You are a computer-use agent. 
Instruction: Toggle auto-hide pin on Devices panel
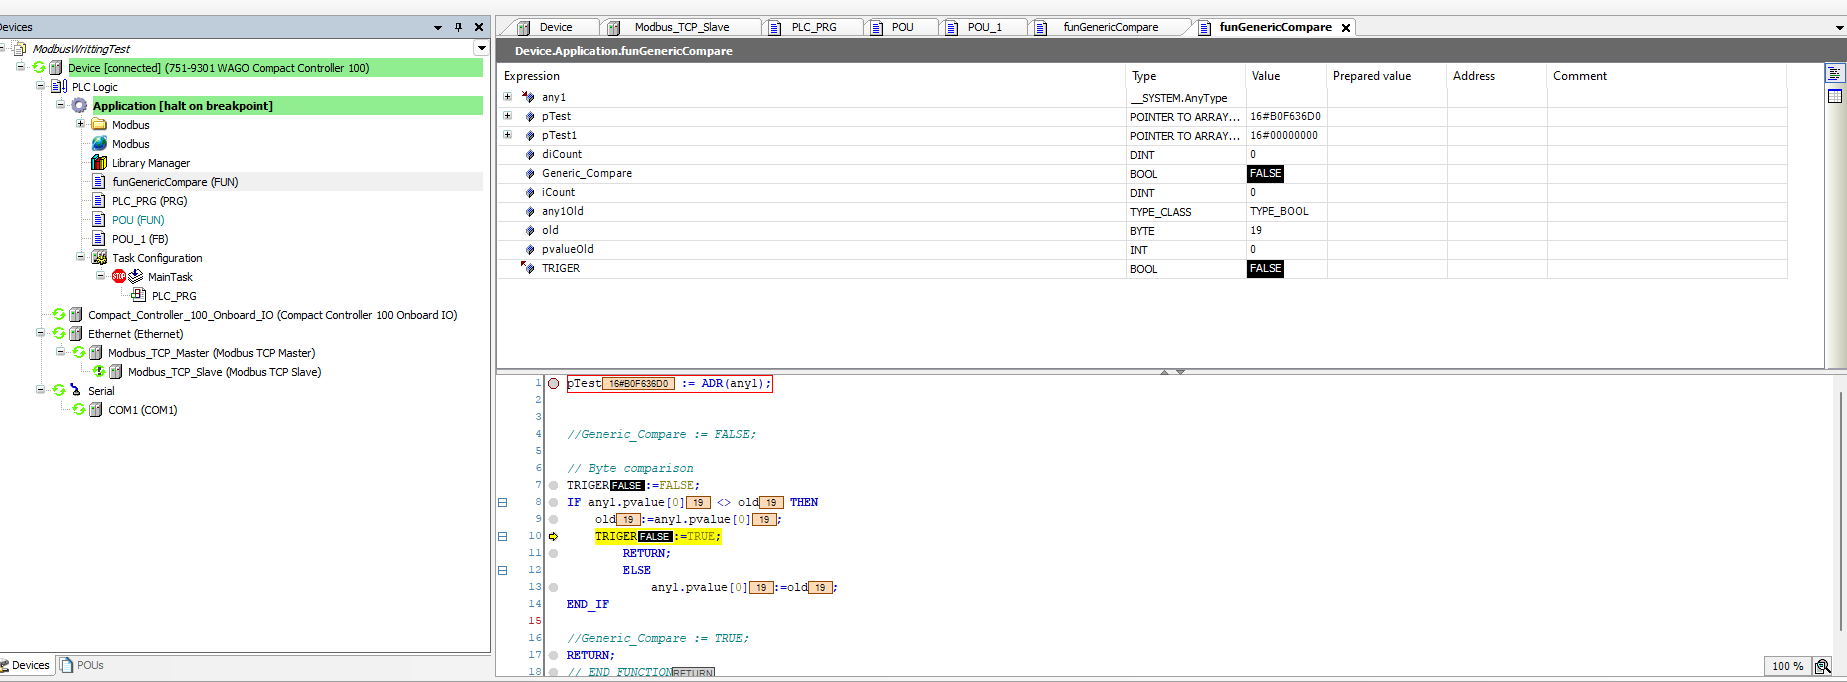tap(458, 27)
